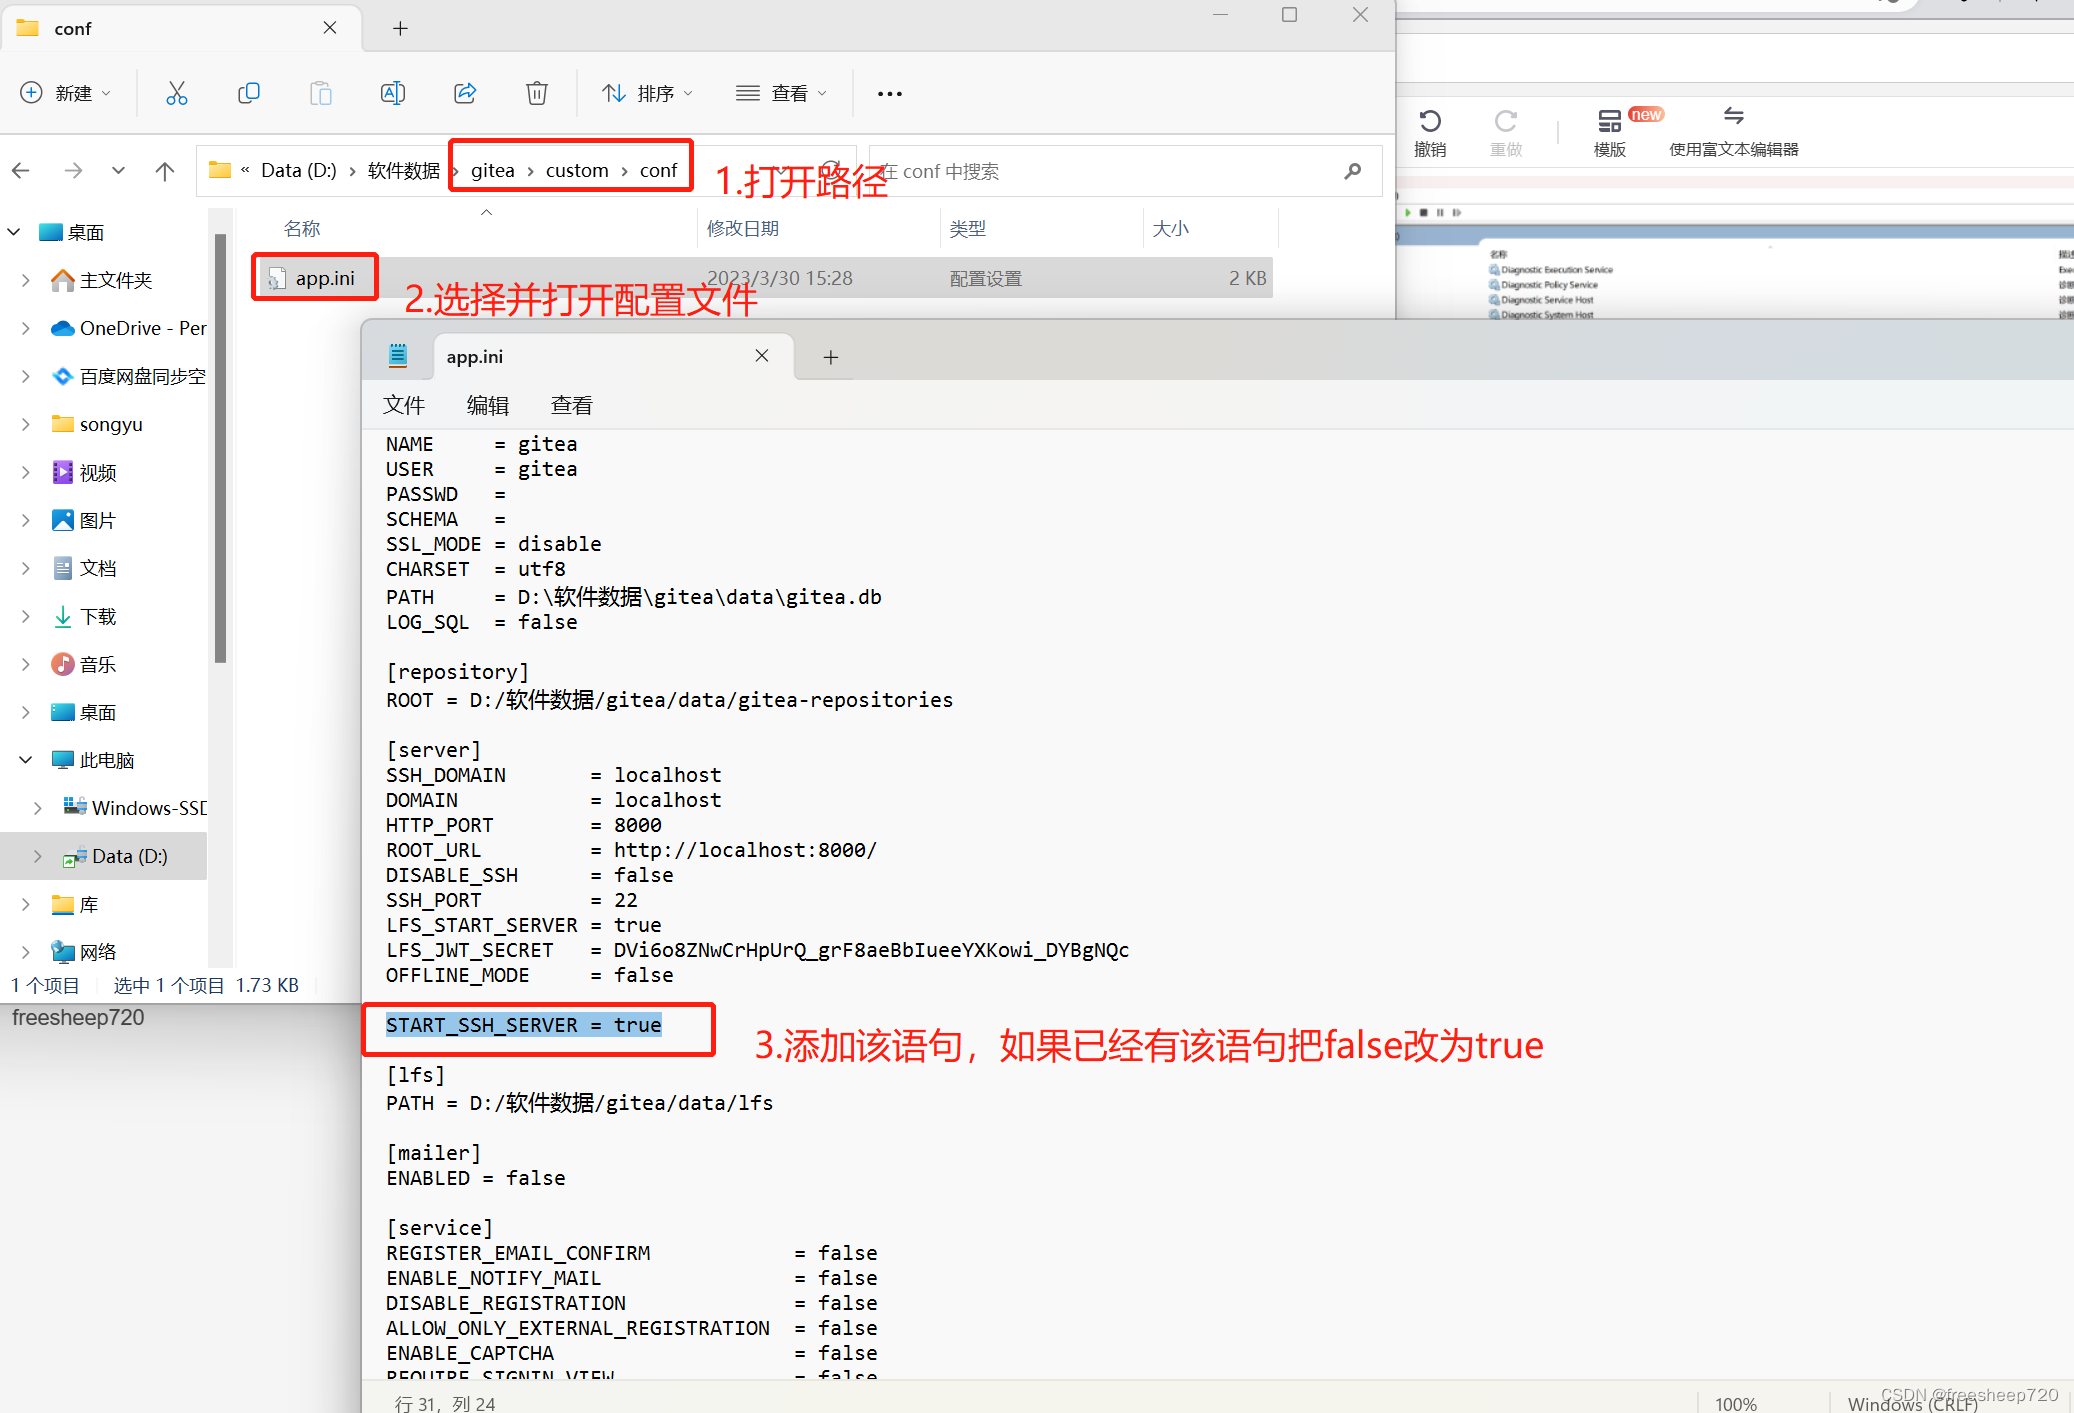Sort by 大小 column header
2074x1413 pixels.
tap(1171, 229)
